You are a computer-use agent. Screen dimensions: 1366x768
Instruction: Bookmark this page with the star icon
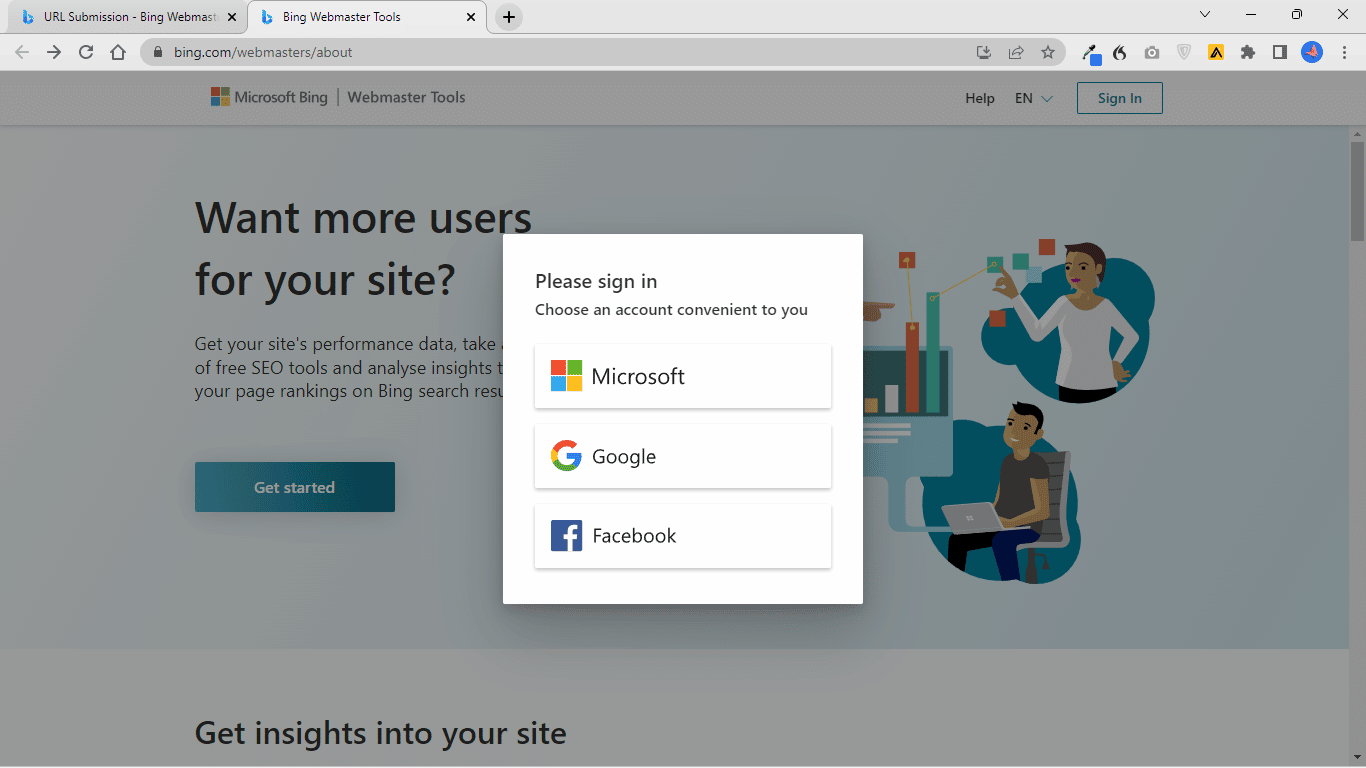point(1047,52)
